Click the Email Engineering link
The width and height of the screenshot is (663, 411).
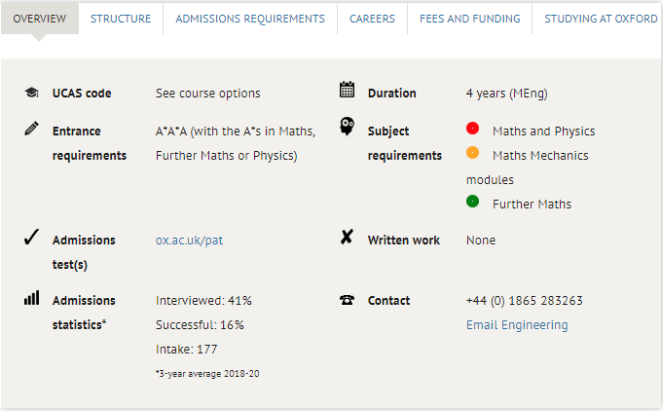coord(517,325)
